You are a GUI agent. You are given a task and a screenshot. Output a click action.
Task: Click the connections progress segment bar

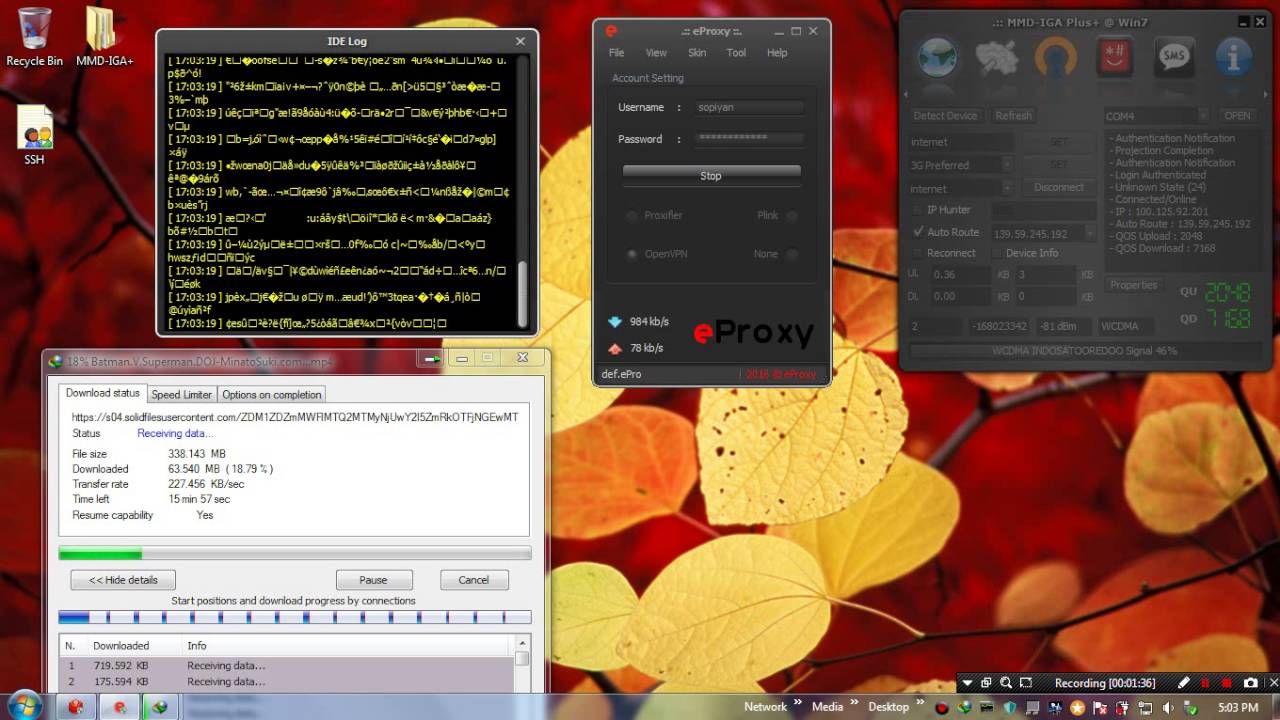point(295,618)
